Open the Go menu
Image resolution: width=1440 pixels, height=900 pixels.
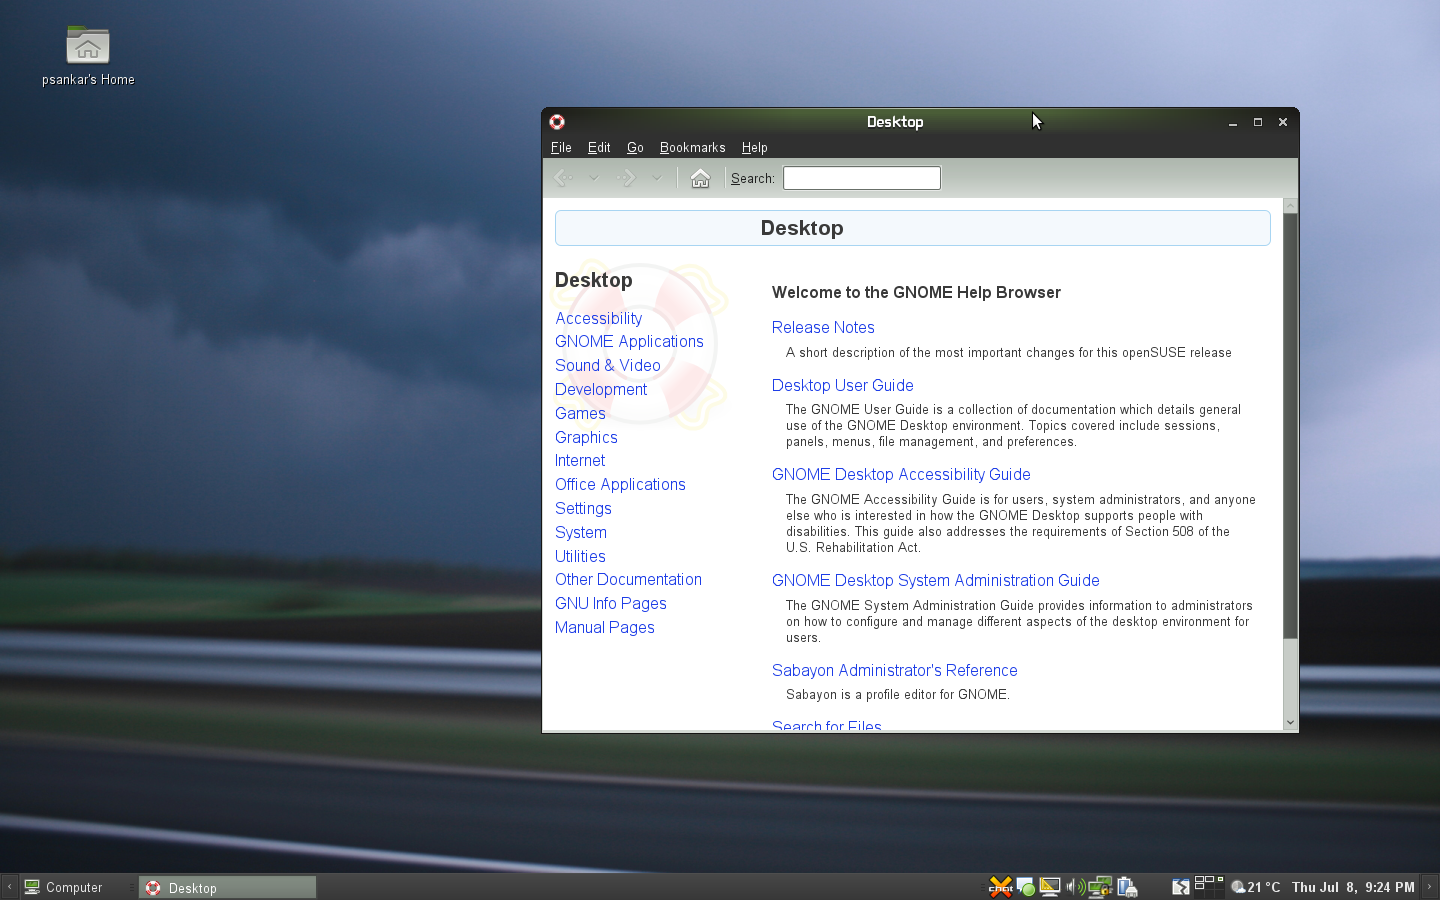pyautogui.click(x=635, y=147)
